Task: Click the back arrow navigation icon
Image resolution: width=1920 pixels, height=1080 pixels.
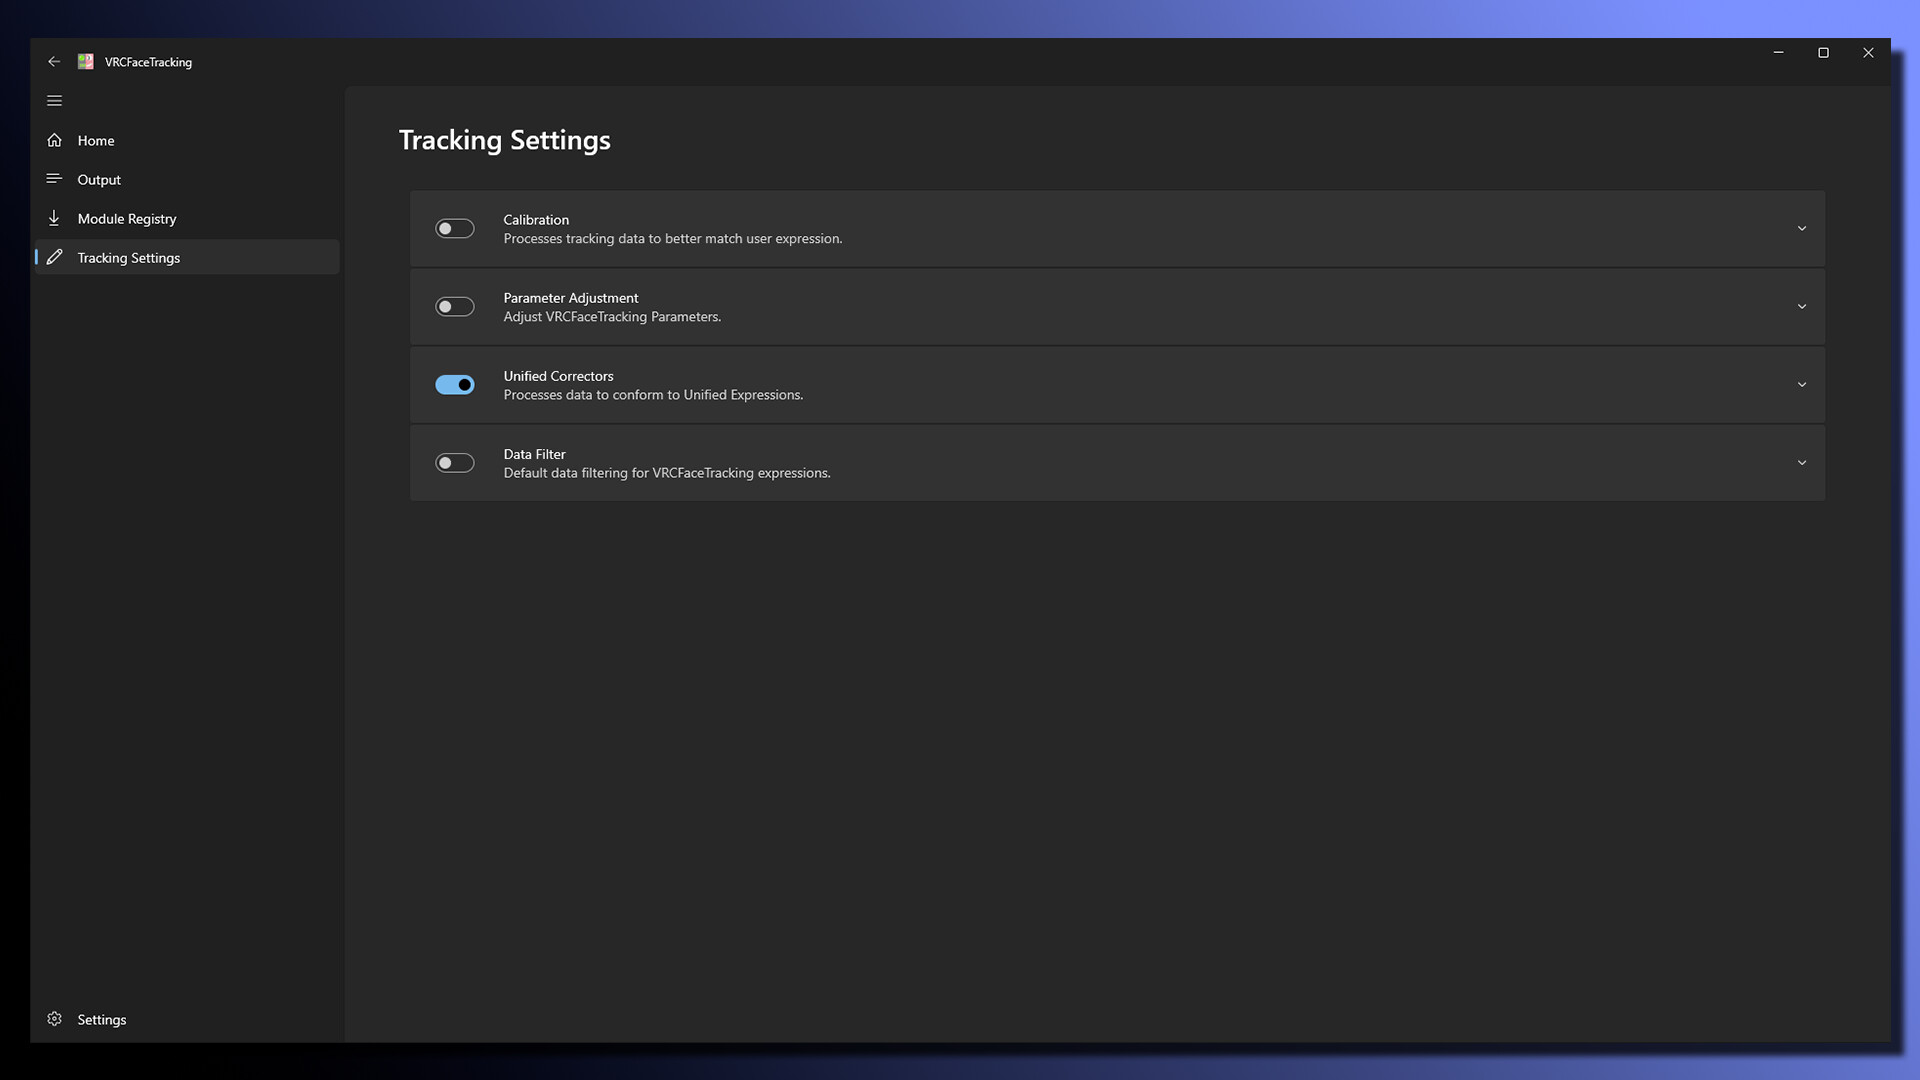Action: (x=55, y=61)
